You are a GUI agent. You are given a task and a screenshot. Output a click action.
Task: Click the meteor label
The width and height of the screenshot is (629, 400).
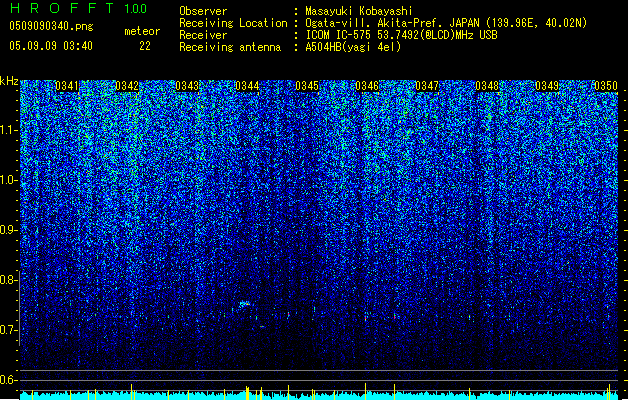pos(142,31)
